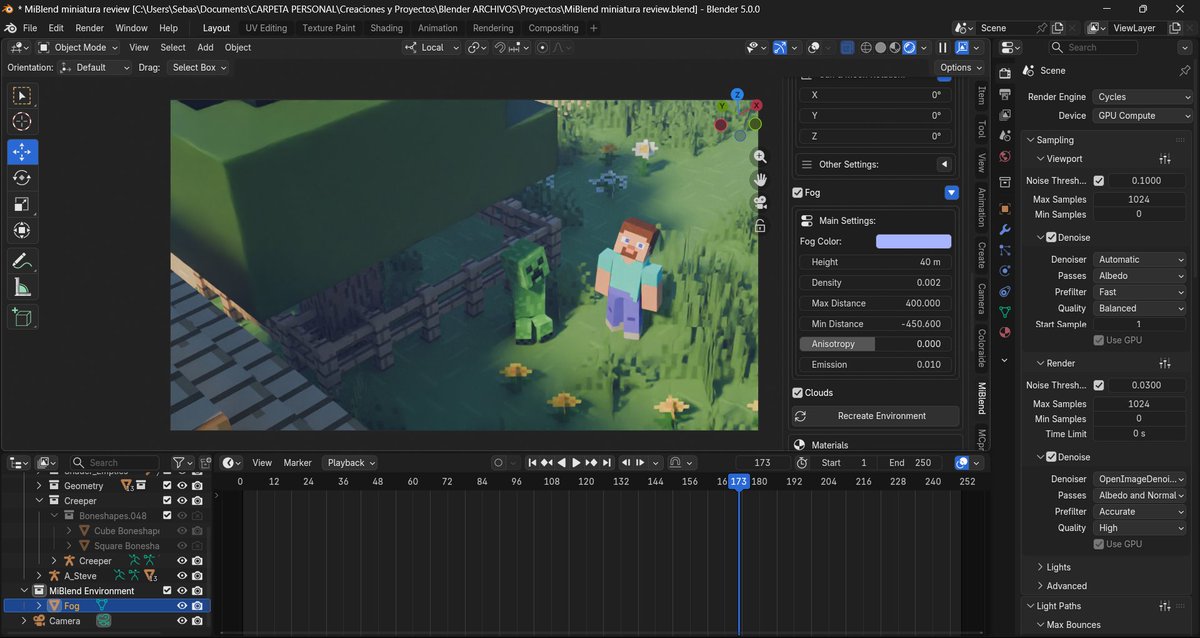Image resolution: width=1200 pixels, height=638 pixels.
Task: Activate the Cursor tool
Action: (22, 122)
